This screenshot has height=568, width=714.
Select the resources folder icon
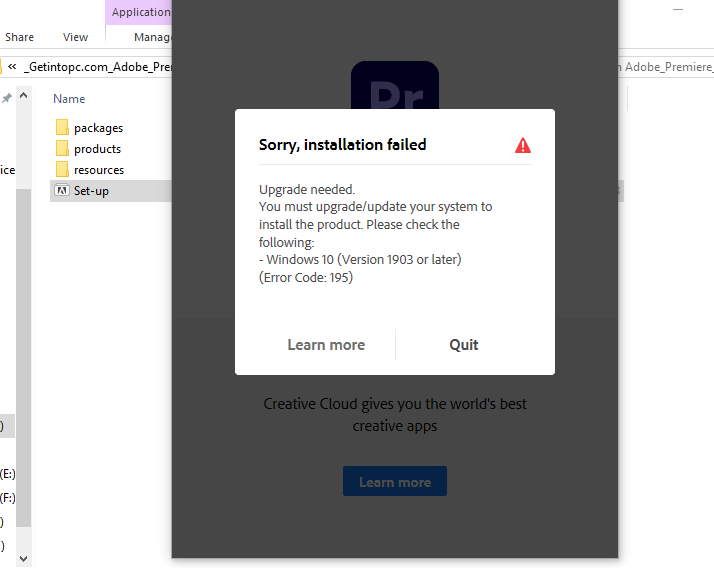click(62, 169)
